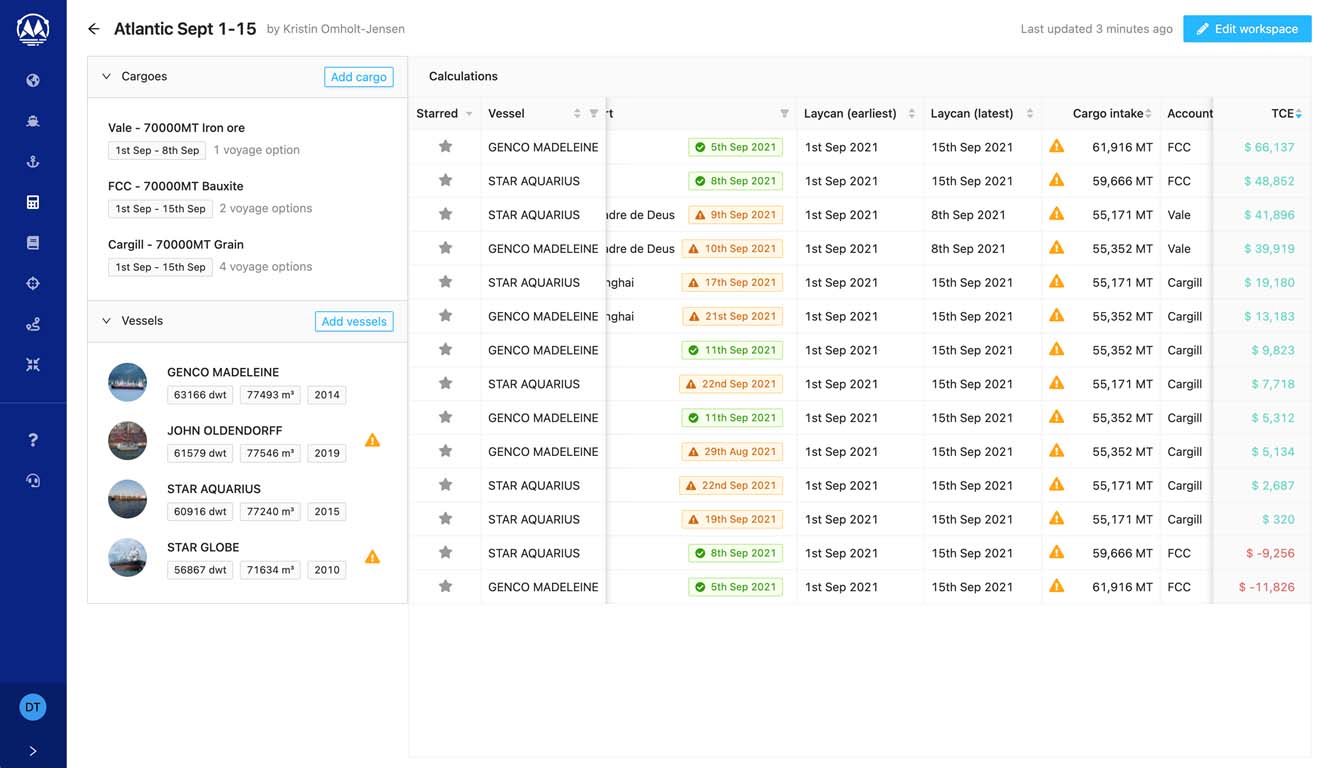
Task: Click the headset support icon
Action: pyautogui.click(x=33, y=481)
